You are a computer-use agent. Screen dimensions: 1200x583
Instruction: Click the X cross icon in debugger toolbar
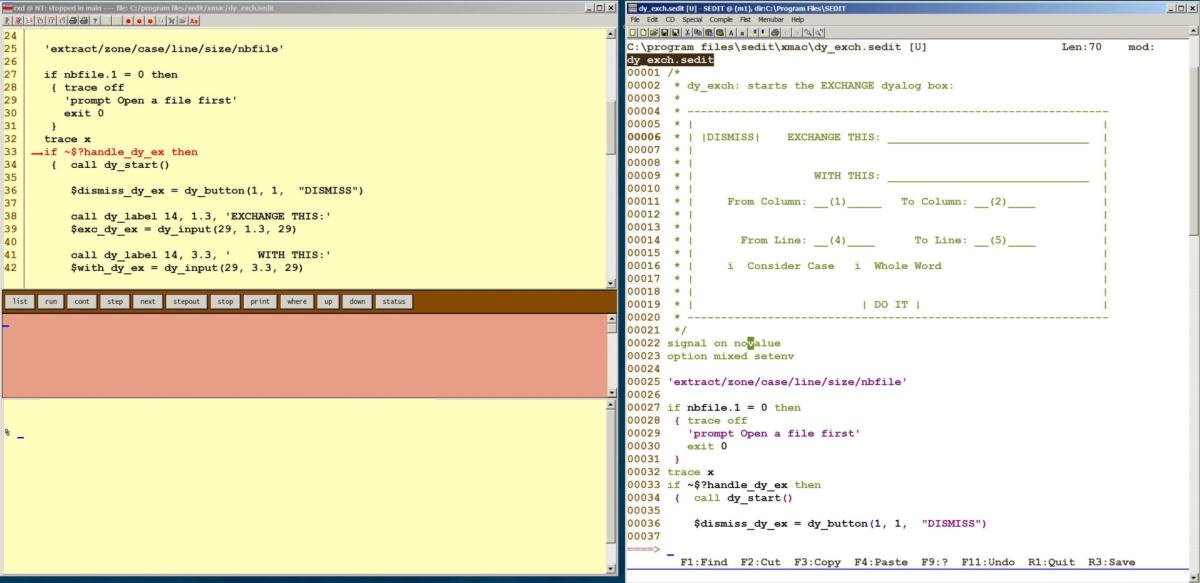pyautogui.click(x=172, y=21)
